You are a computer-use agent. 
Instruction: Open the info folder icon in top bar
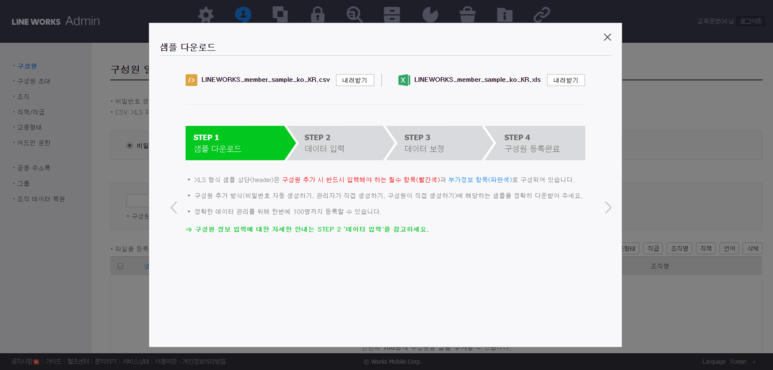[x=504, y=14]
